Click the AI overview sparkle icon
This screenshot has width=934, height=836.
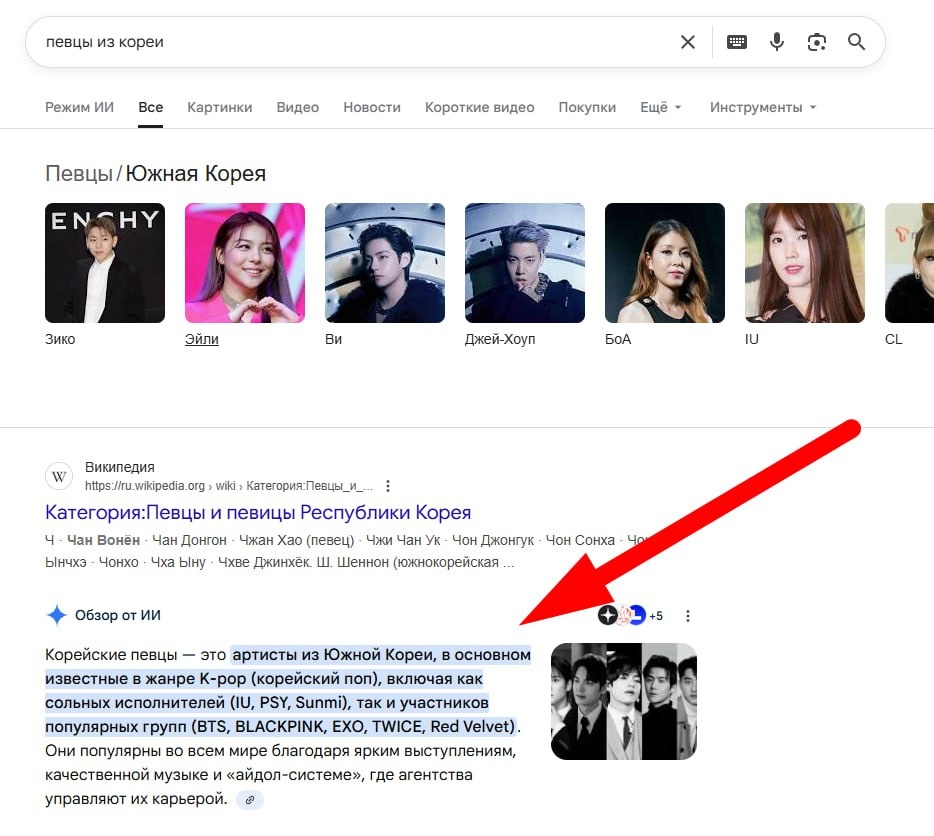point(57,615)
